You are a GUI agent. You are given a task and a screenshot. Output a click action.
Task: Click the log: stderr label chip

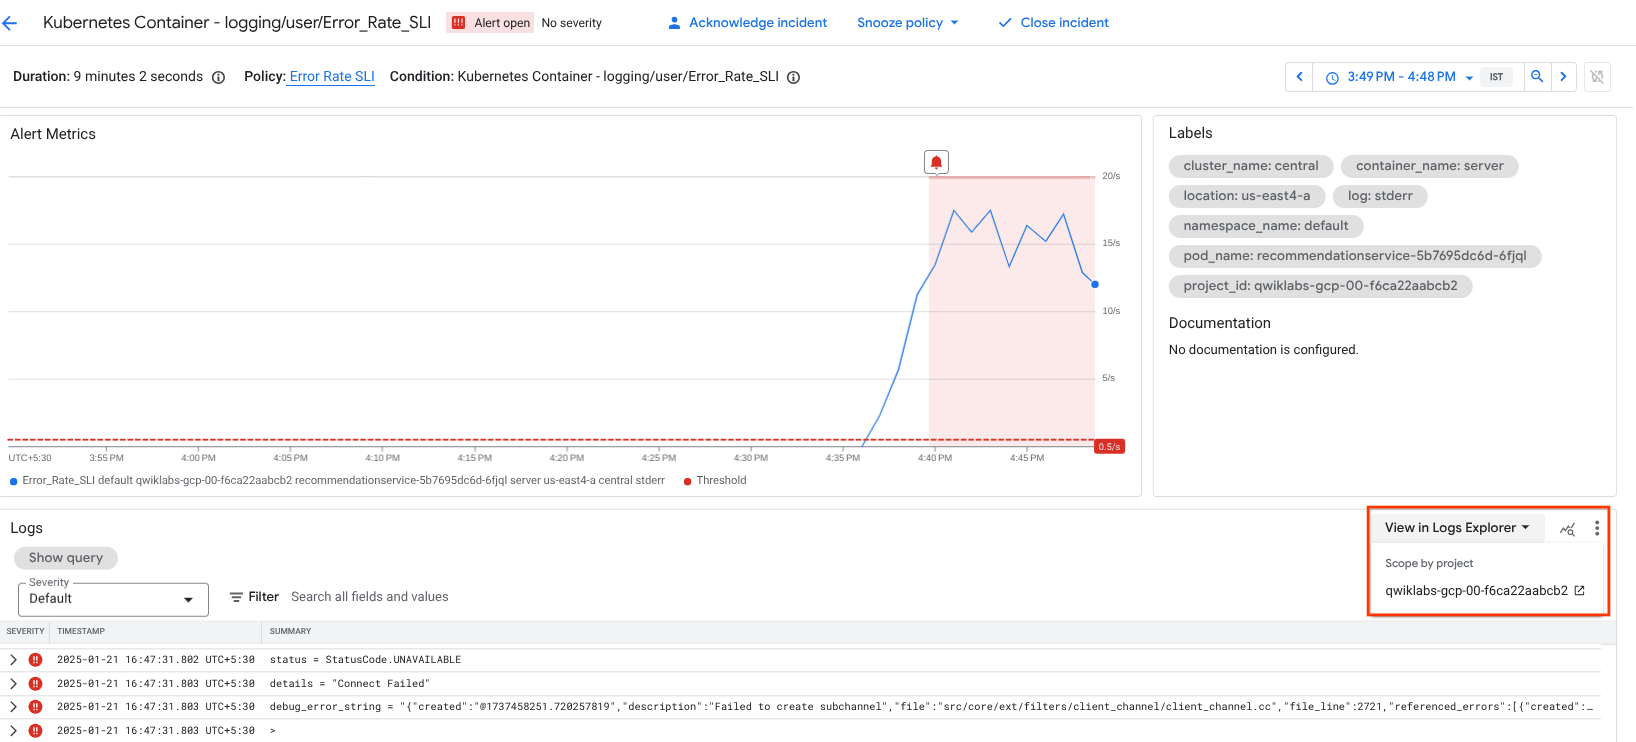(1380, 196)
